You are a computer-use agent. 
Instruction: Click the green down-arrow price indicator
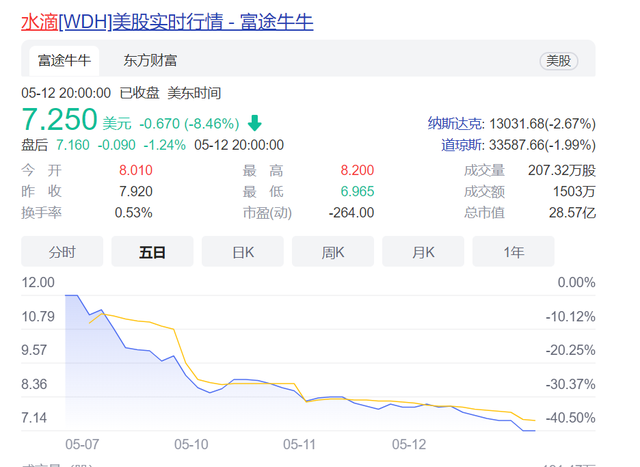pyautogui.click(x=255, y=123)
